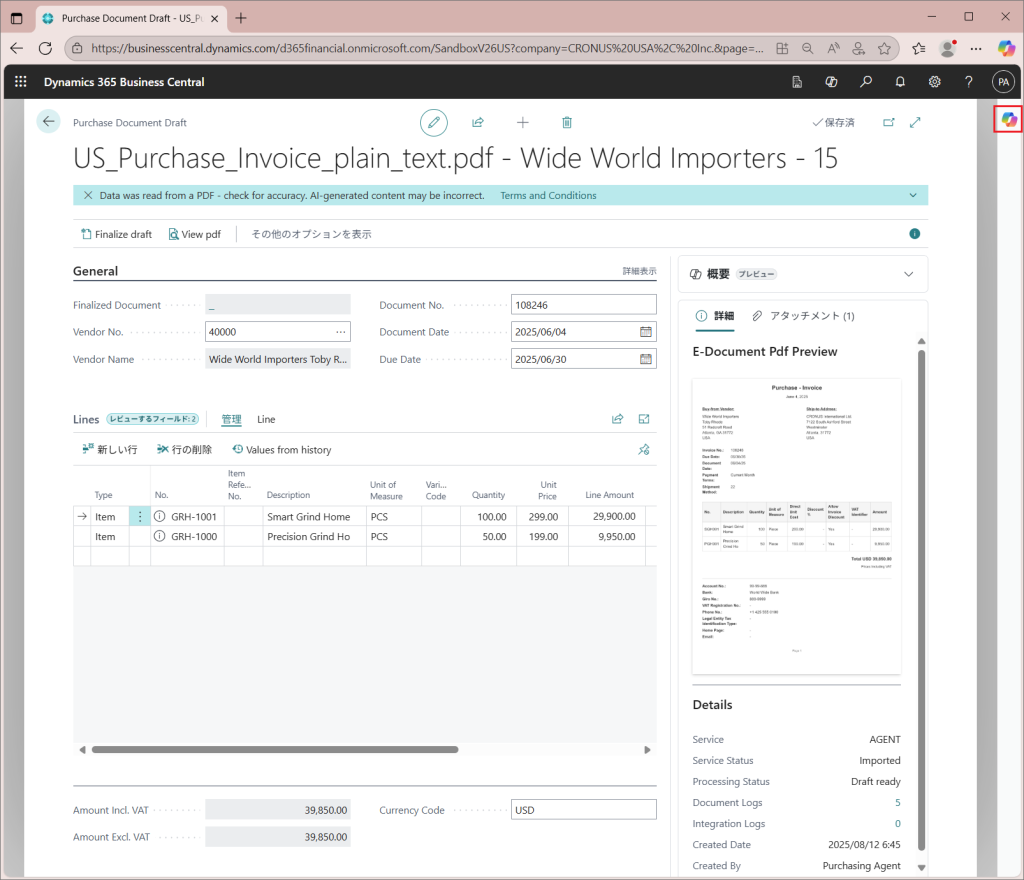Image resolution: width=1024 pixels, height=880 pixels.
Task: Expand the Lines section to full view
Action: [x=644, y=419]
